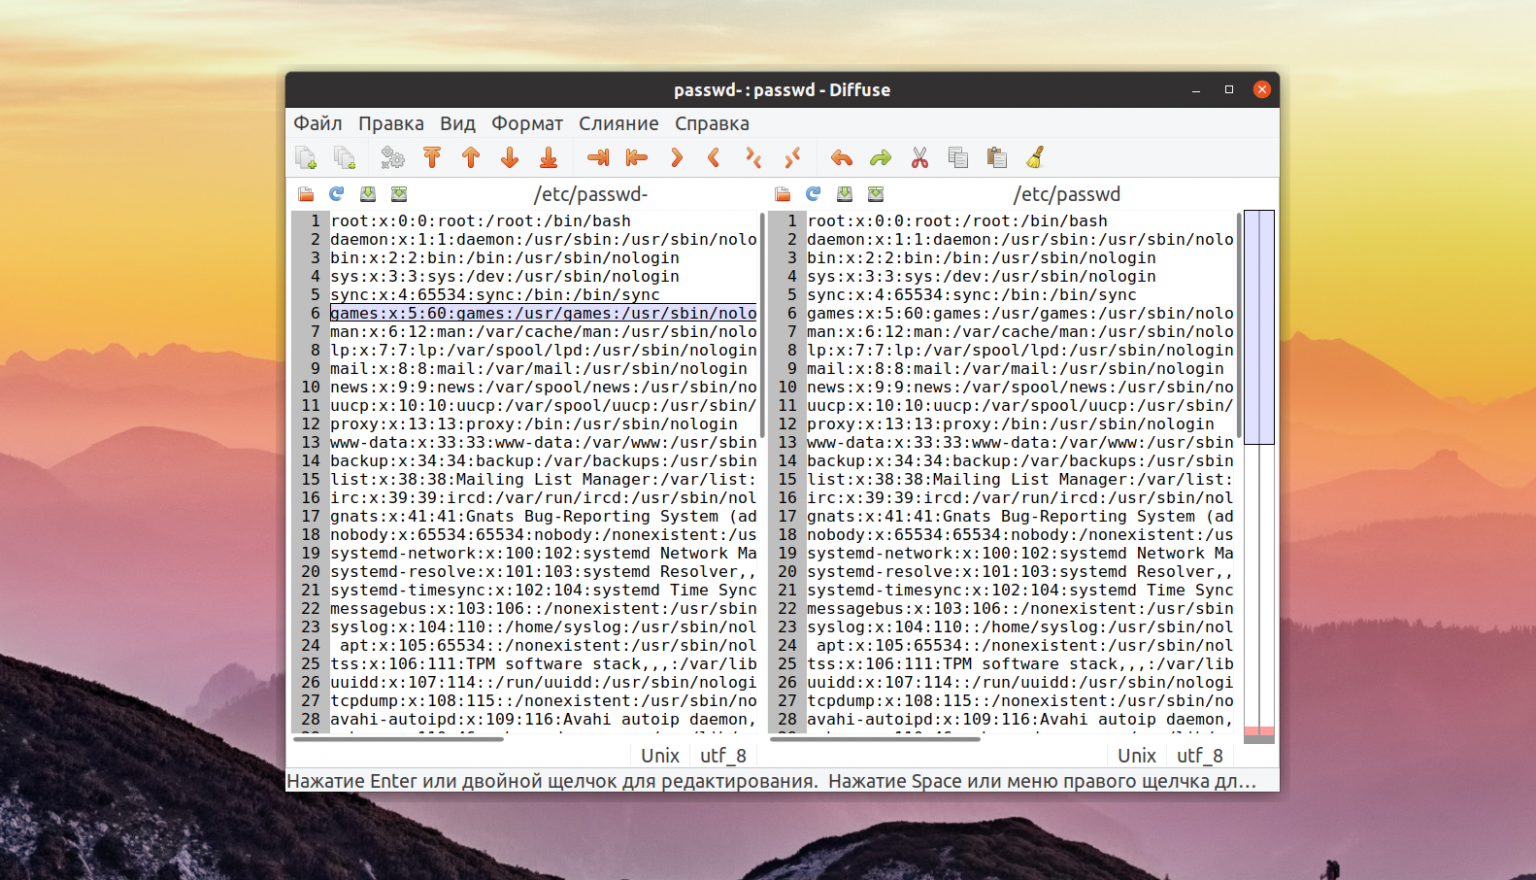Screen dimensions: 1536x880
Task: Change the left pane Unix line-ending setting
Action: pos(660,755)
